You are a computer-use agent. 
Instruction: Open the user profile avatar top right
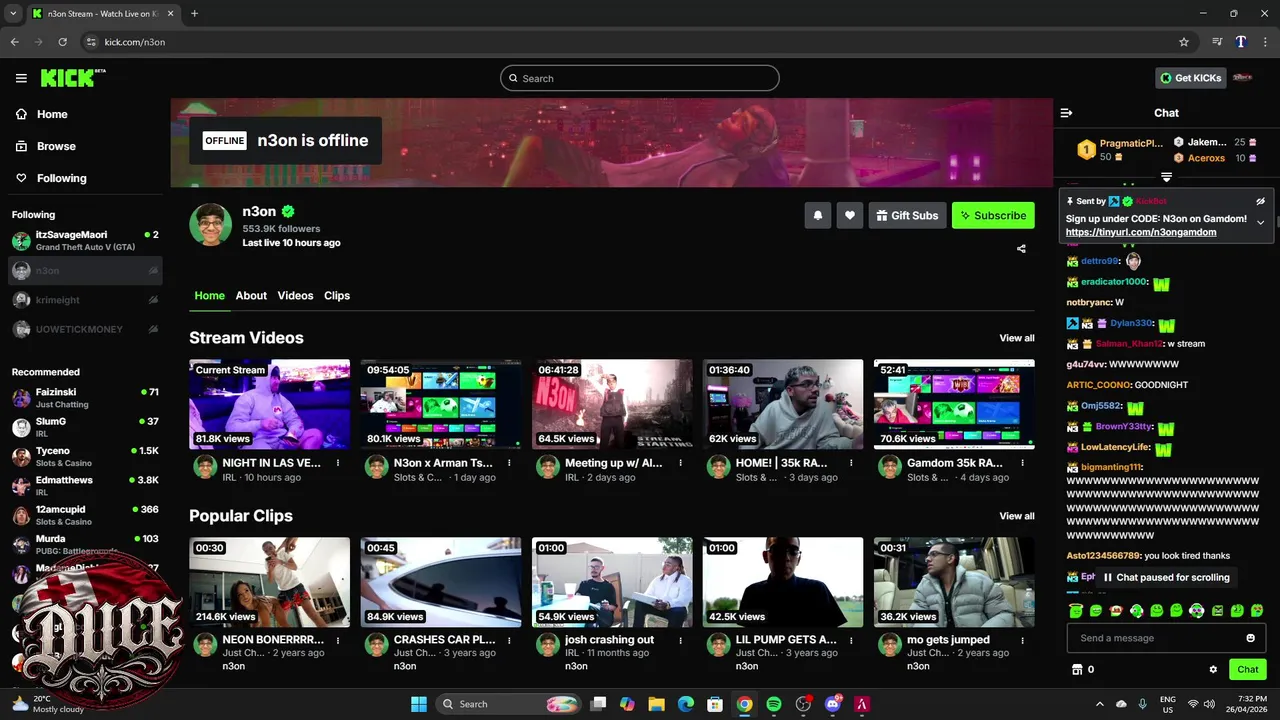[x=1243, y=78]
